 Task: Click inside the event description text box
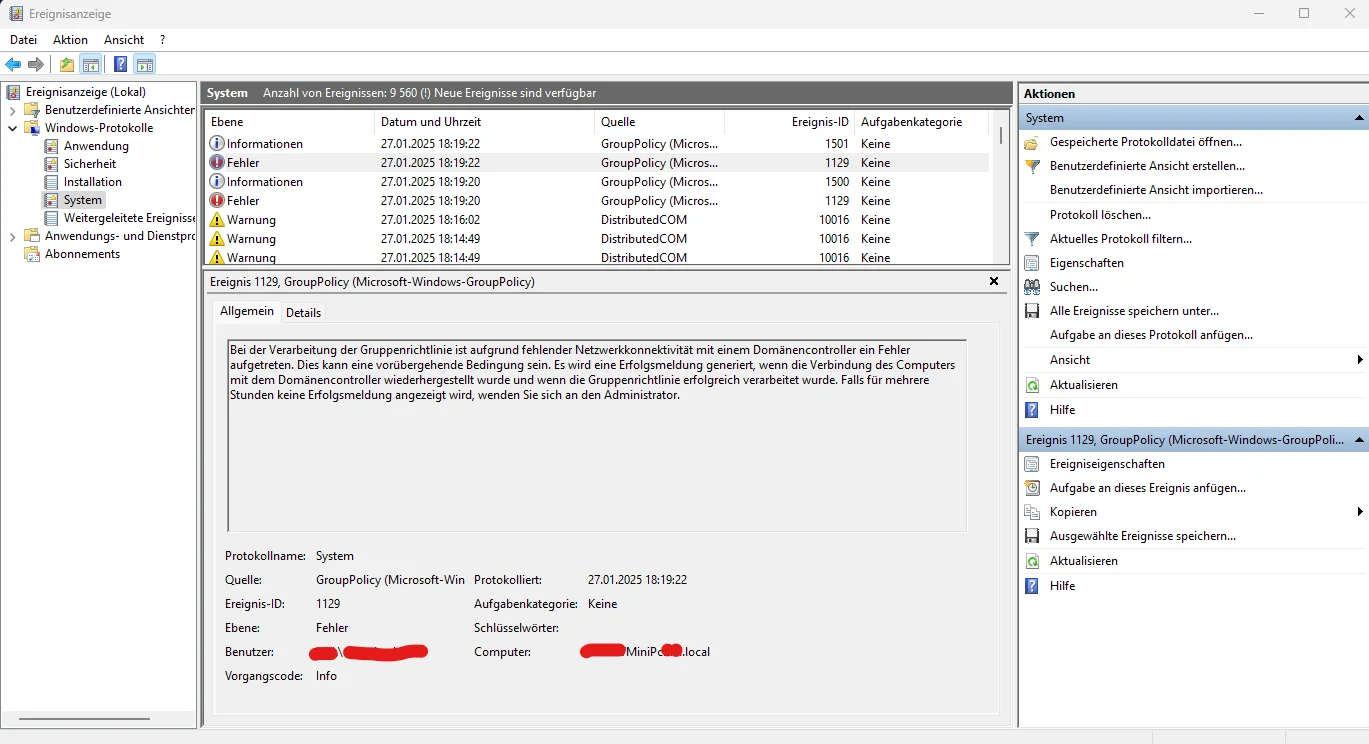pyautogui.click(x=597, y=436)
